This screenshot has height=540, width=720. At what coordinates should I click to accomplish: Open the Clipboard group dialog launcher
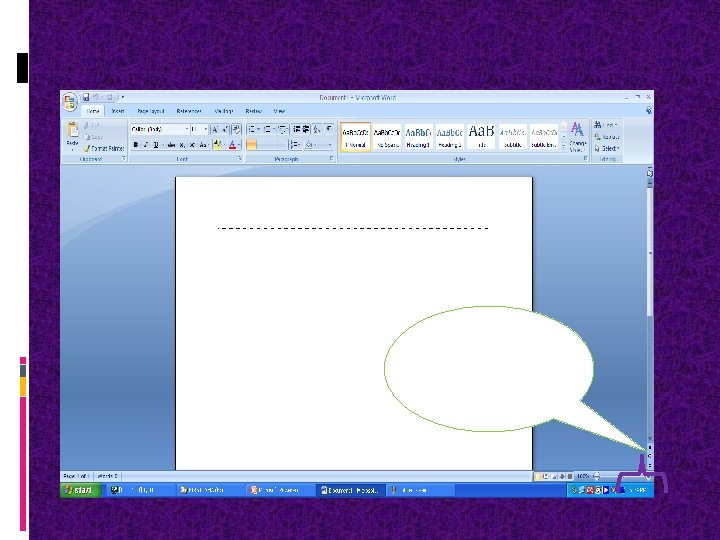(124, 159)
